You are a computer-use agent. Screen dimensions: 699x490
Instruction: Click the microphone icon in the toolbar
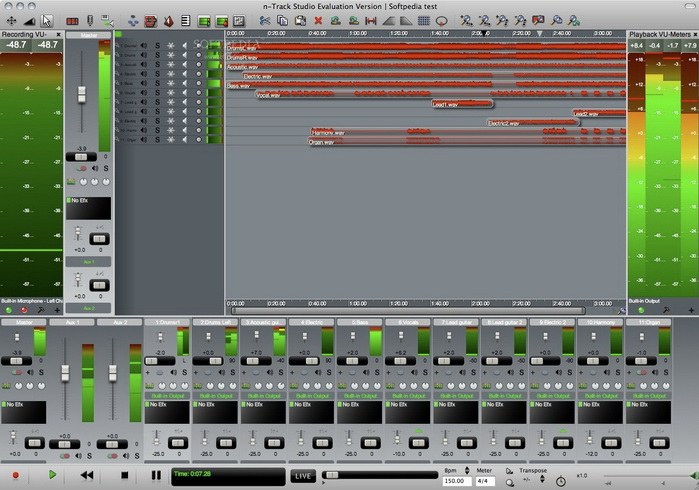[90, 20]
